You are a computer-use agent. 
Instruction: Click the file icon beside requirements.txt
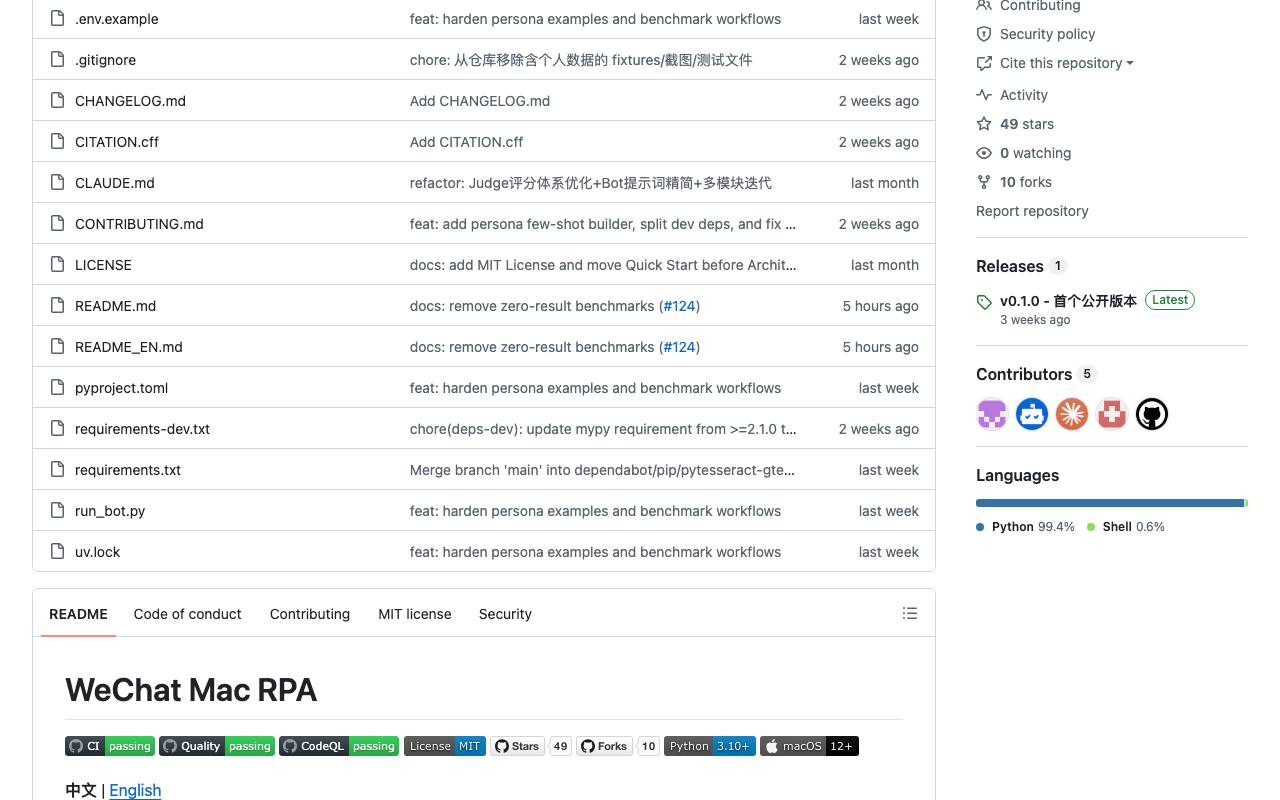coord(58,470)
